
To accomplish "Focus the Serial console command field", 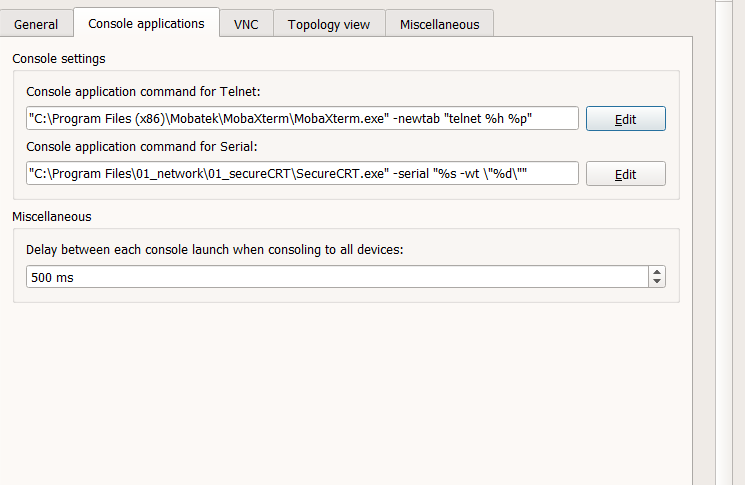I will point(302,174).
